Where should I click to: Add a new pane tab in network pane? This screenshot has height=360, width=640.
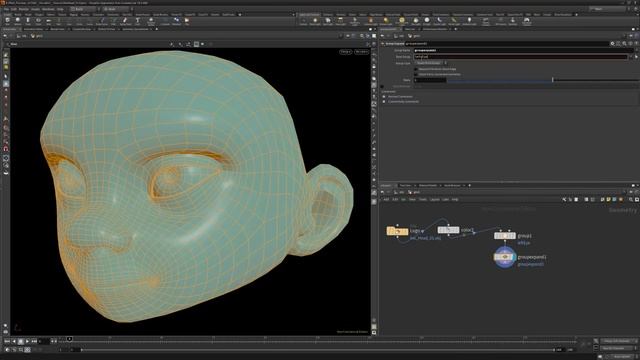pos(469,185)
